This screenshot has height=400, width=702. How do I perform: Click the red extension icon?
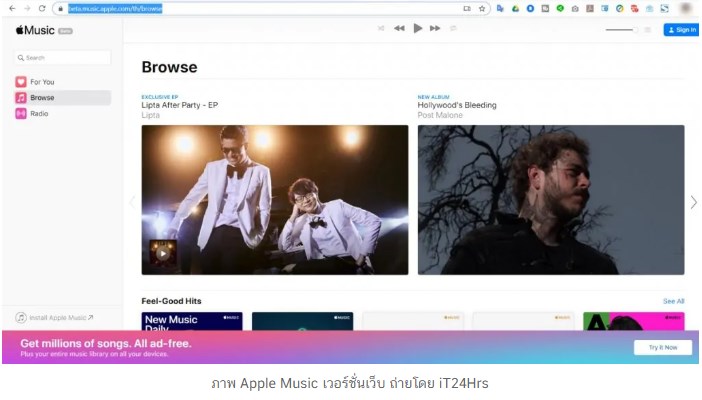[x=634, y=9]
